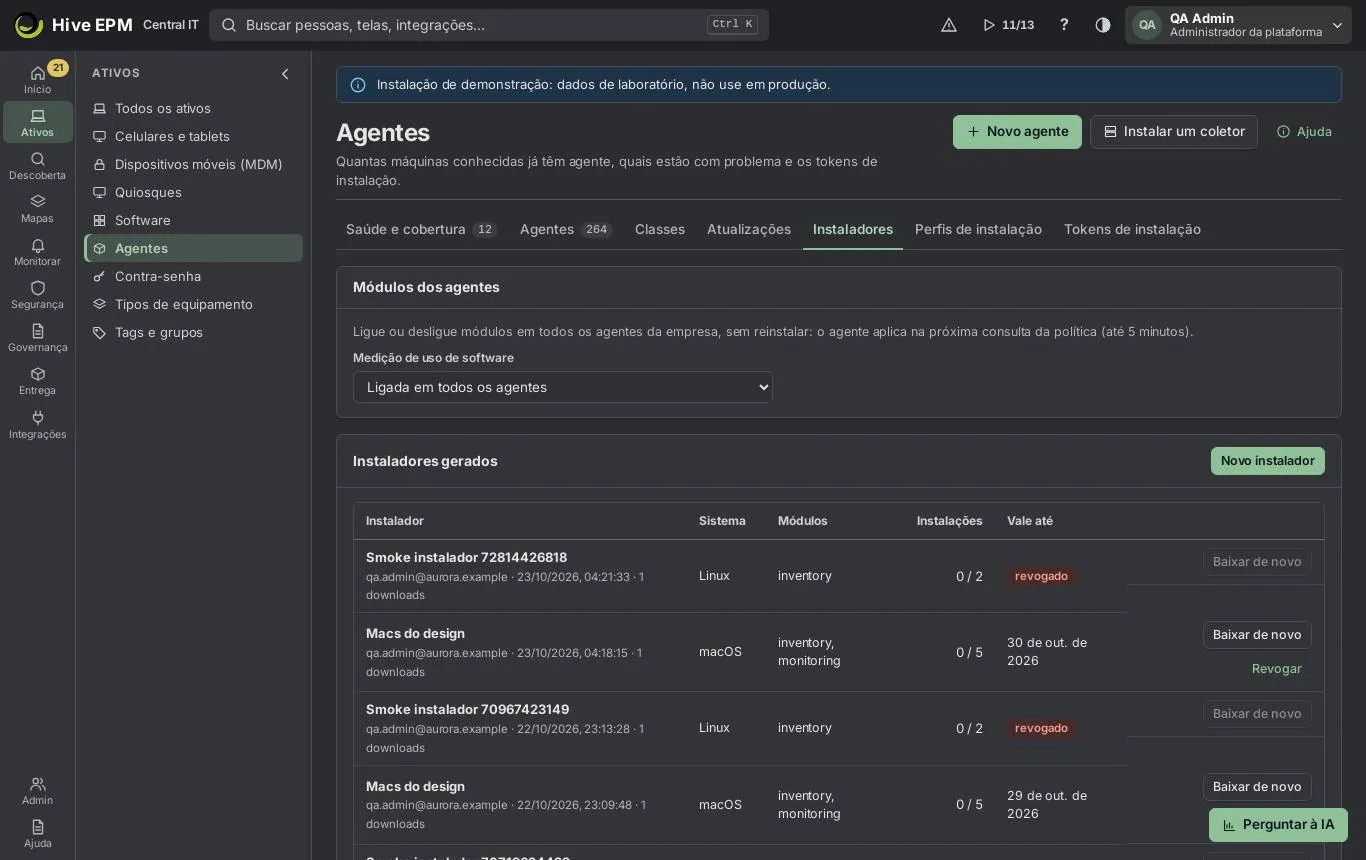Viewport: 1366px width, 860px height.
Task: Focus the Buscar pessoas search field
Action: coord(489,25)
